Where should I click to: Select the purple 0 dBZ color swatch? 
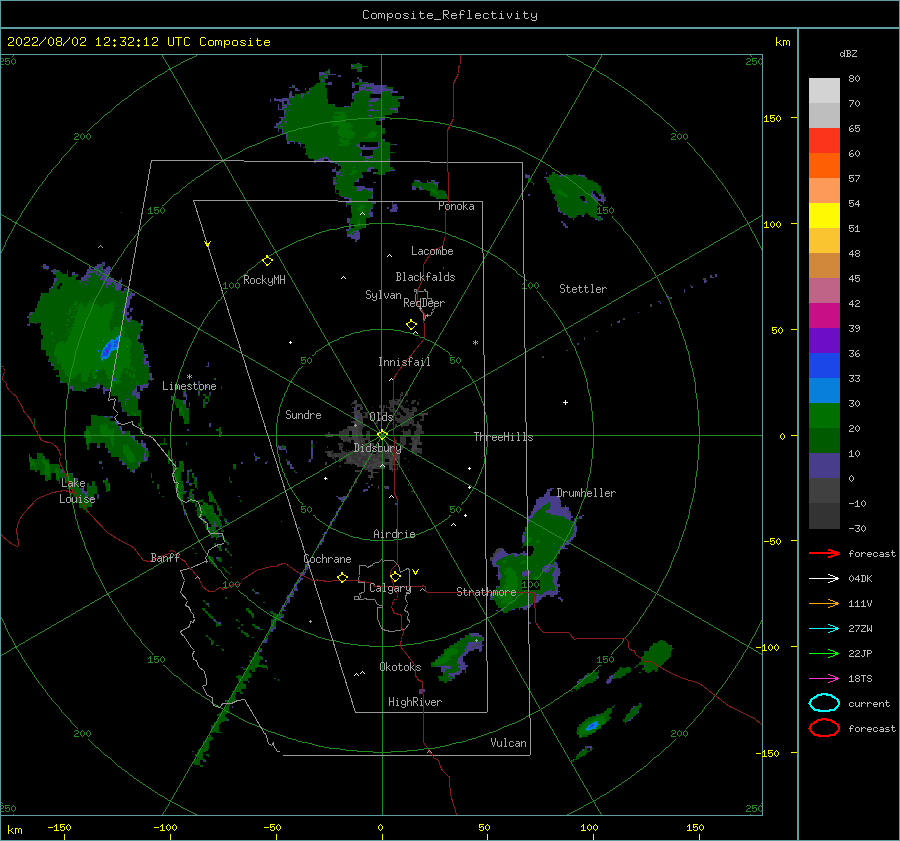(824, 465)
